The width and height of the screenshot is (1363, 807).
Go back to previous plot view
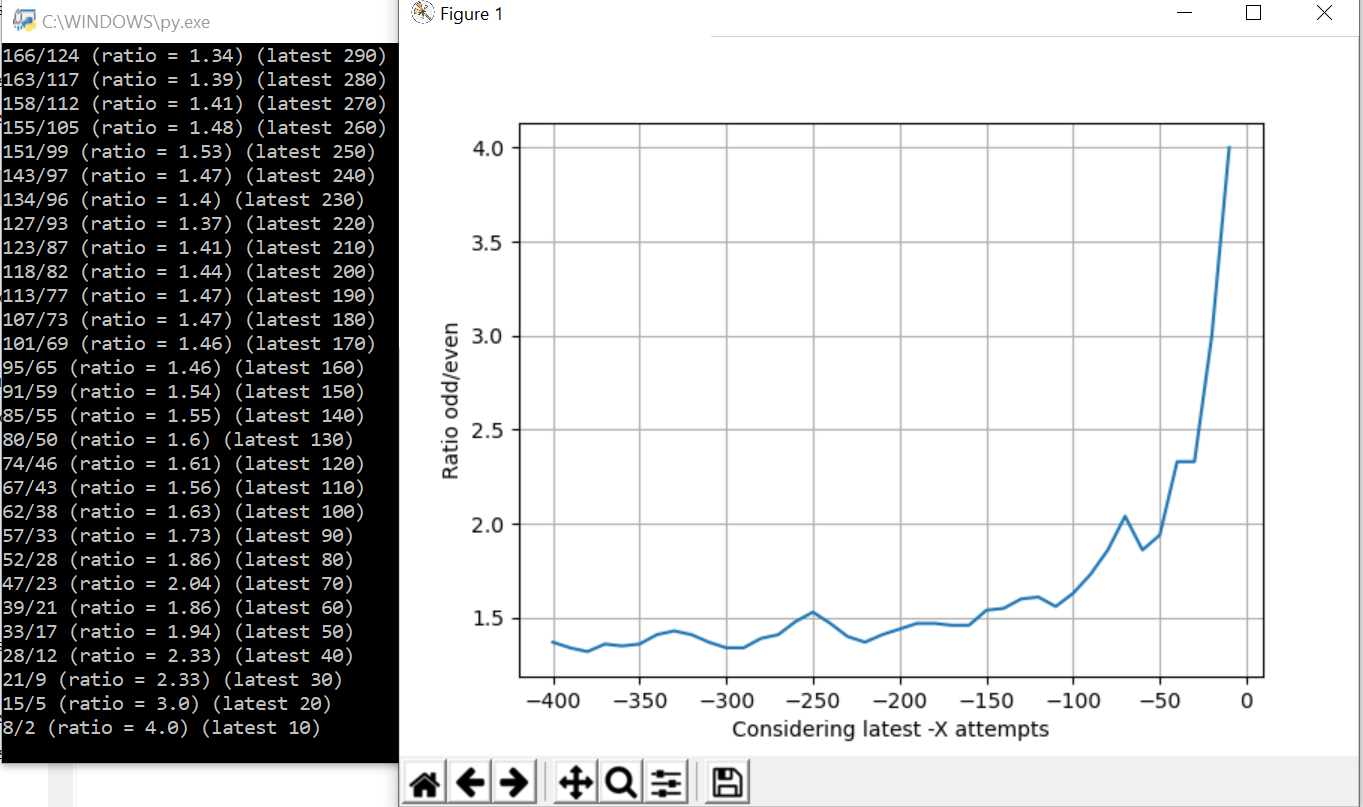click(x=470, y=782)
